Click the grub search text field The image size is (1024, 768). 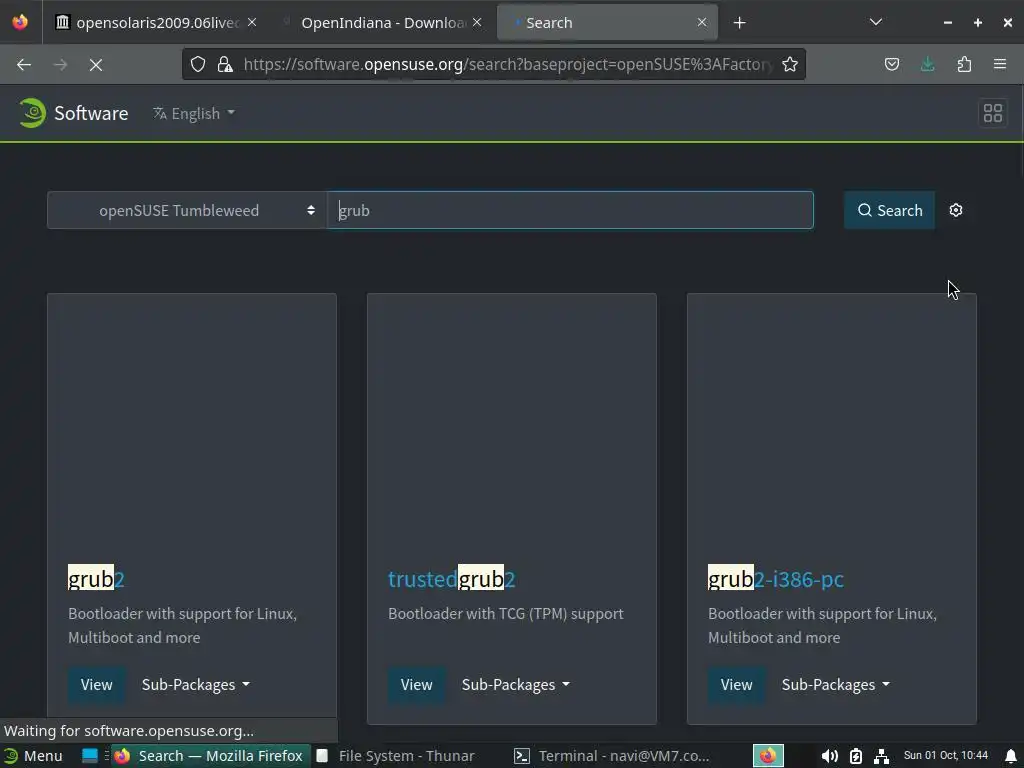tap(570, 210)
